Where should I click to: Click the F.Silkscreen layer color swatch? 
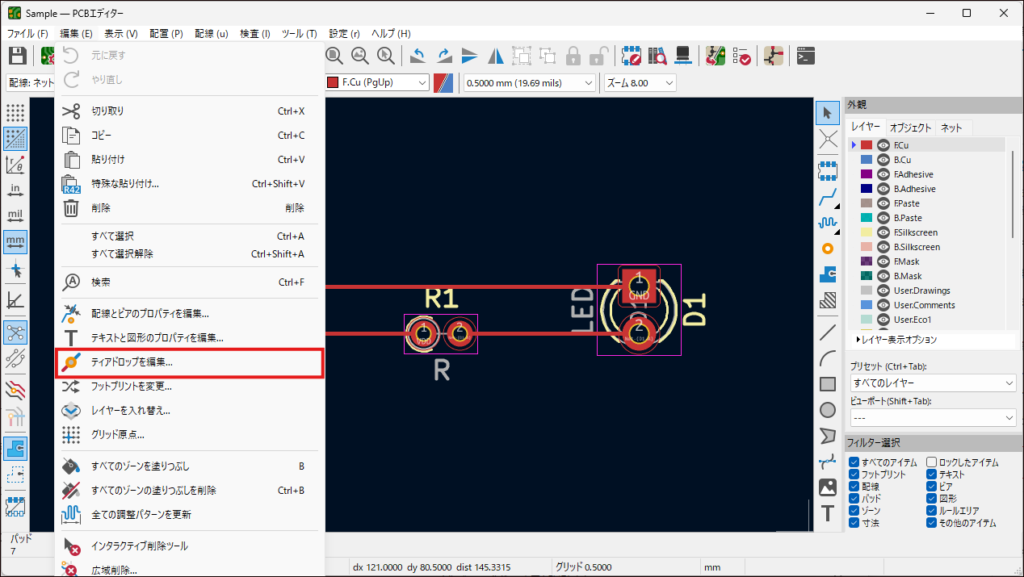866,232
